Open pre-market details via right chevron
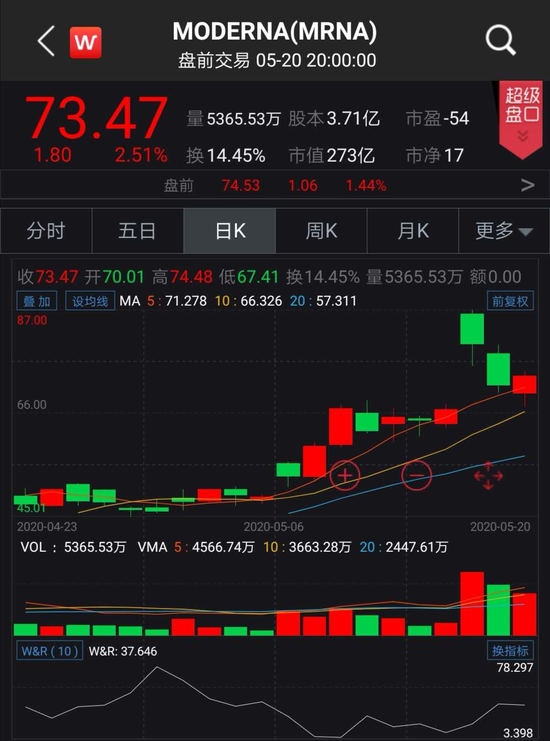Screen dimensions: 550x741 528,185
